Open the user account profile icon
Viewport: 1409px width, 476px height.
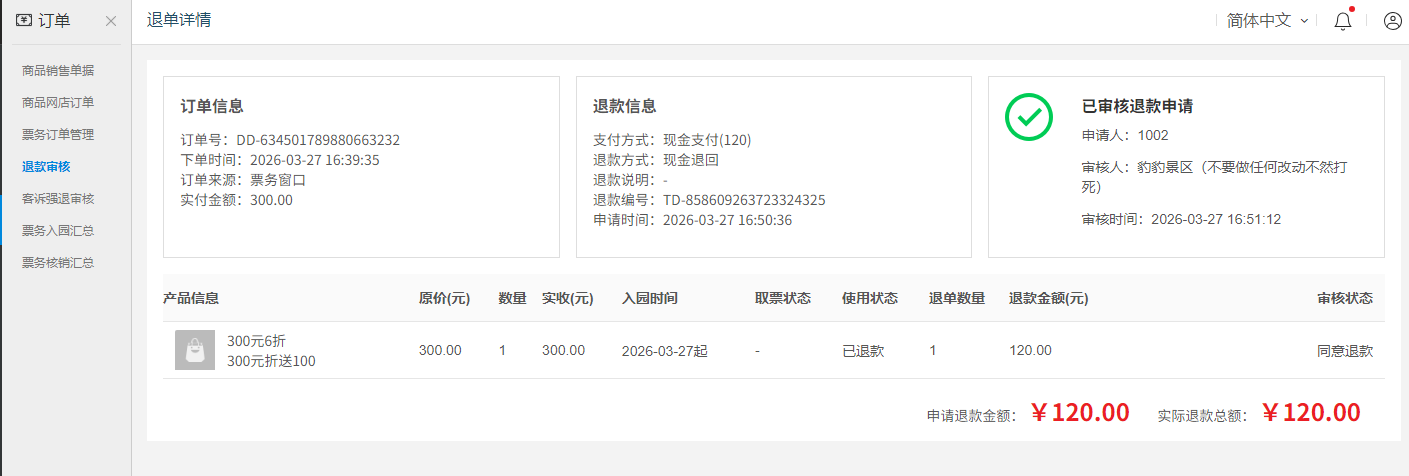pyautogui.click(x=1392, y=21)
